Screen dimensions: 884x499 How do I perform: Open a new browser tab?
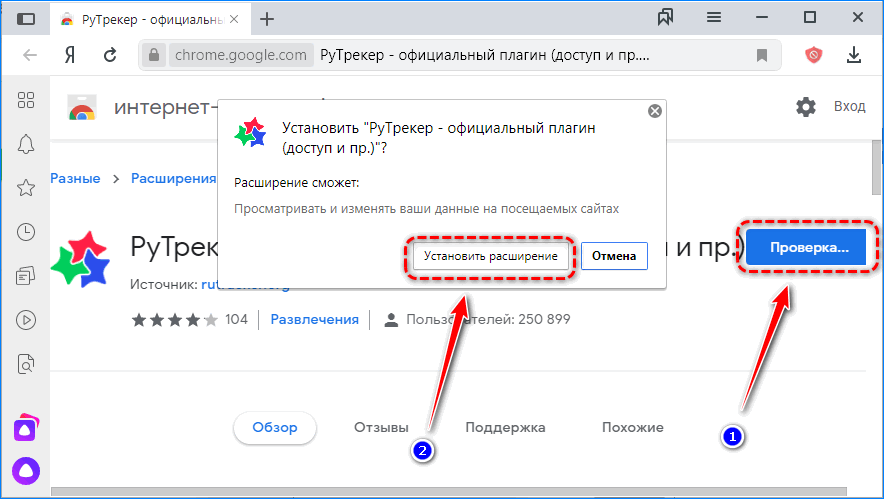(x=267, y=19)
